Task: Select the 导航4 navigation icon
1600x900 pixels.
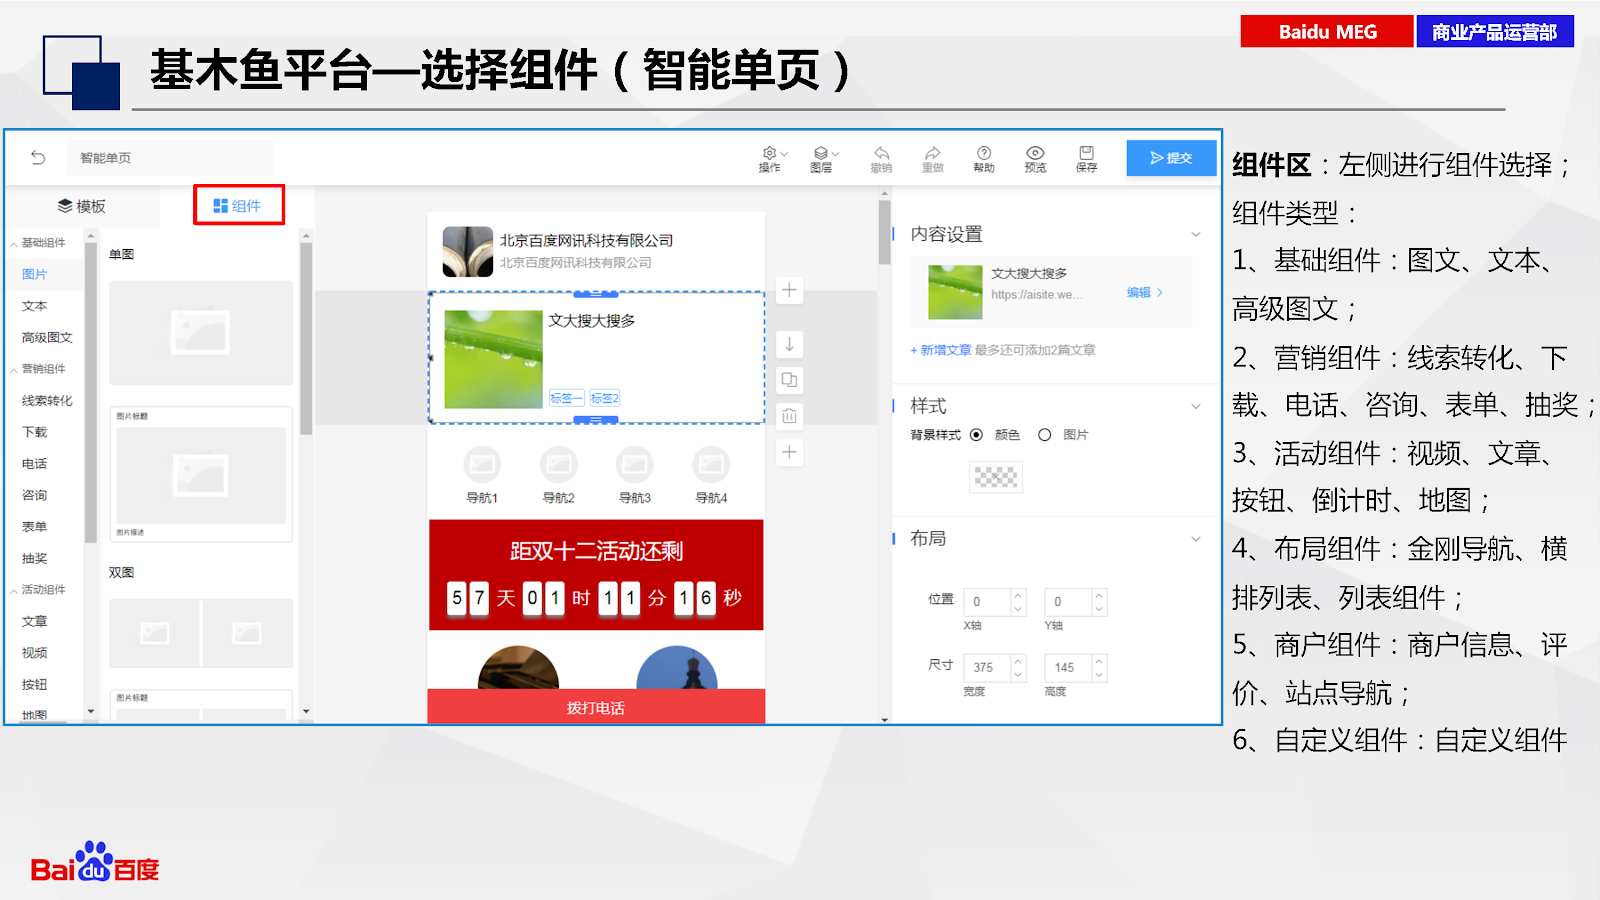Action: pos(711,465)
